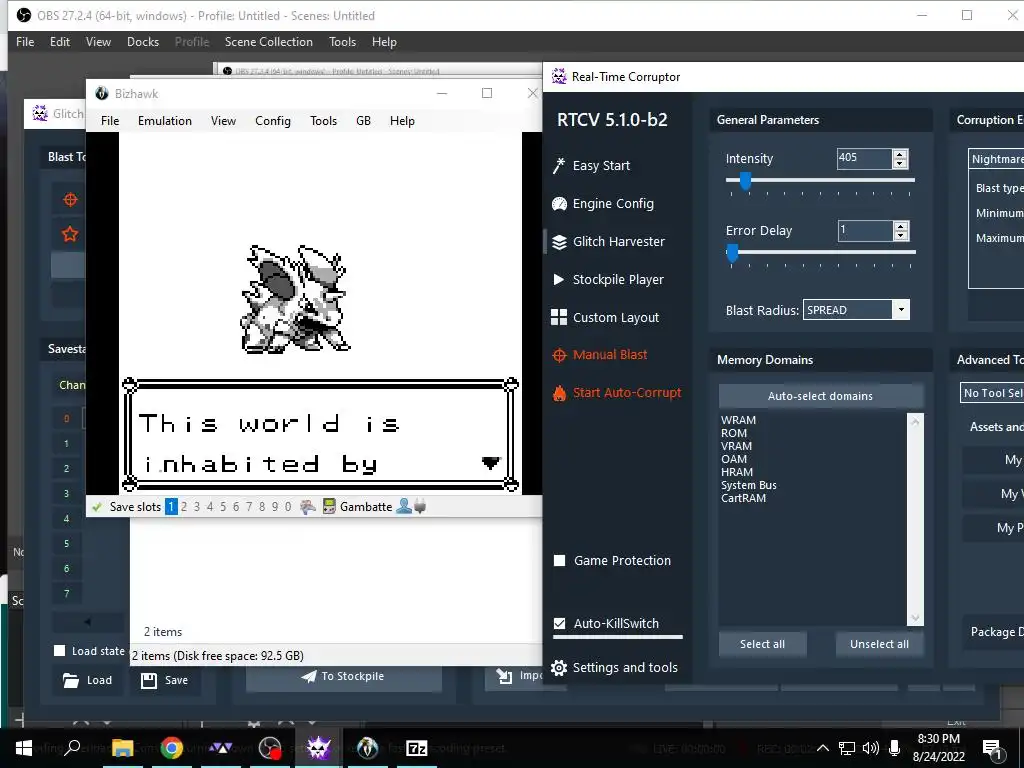Select ROM memory domain
This screenshot has height=768, width=1024.
tap(733, 433)
